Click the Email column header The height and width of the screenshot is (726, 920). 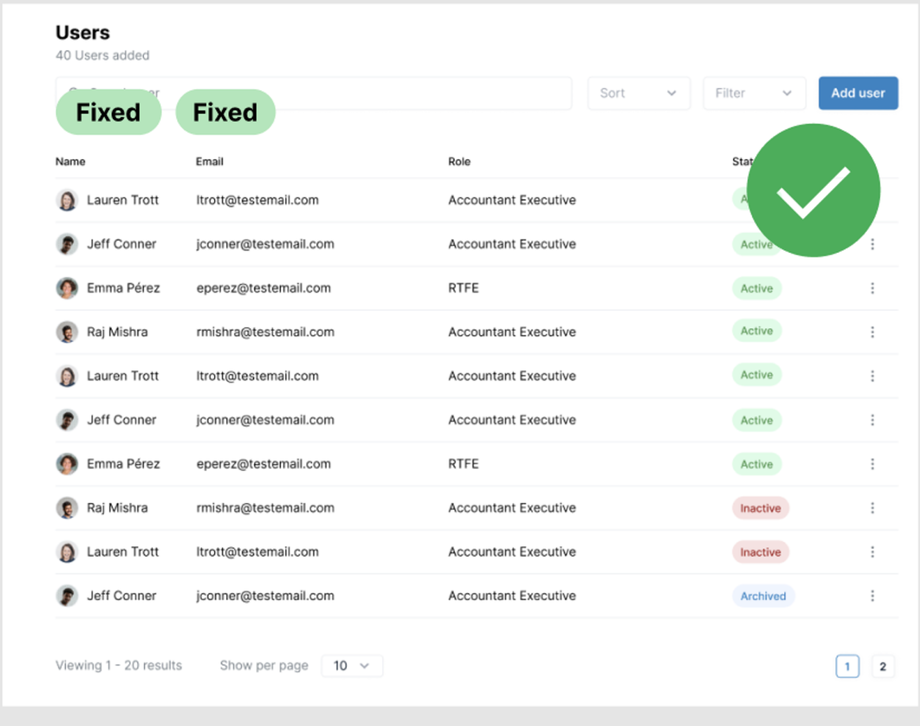coord(210,161)
